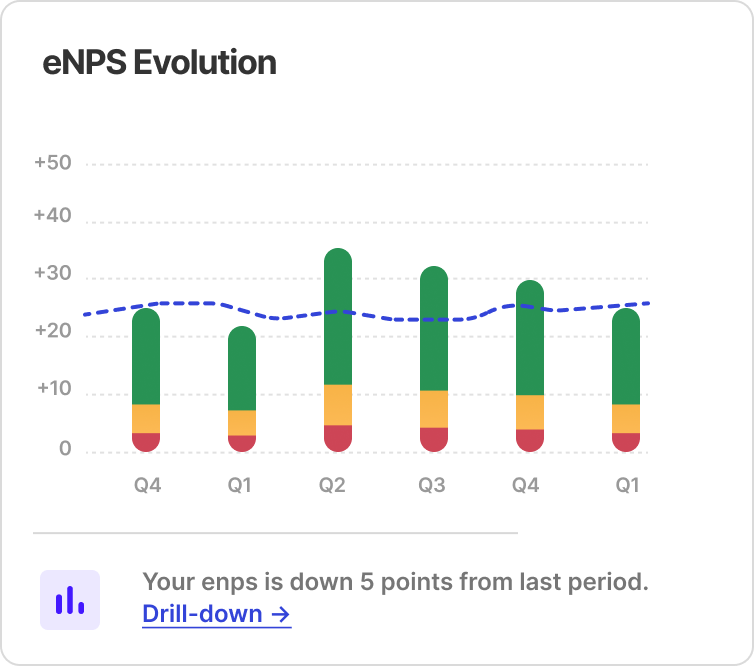Click the +50 axis label
The width and height of the screenshot is (754, 666).
tap(53, 163)
